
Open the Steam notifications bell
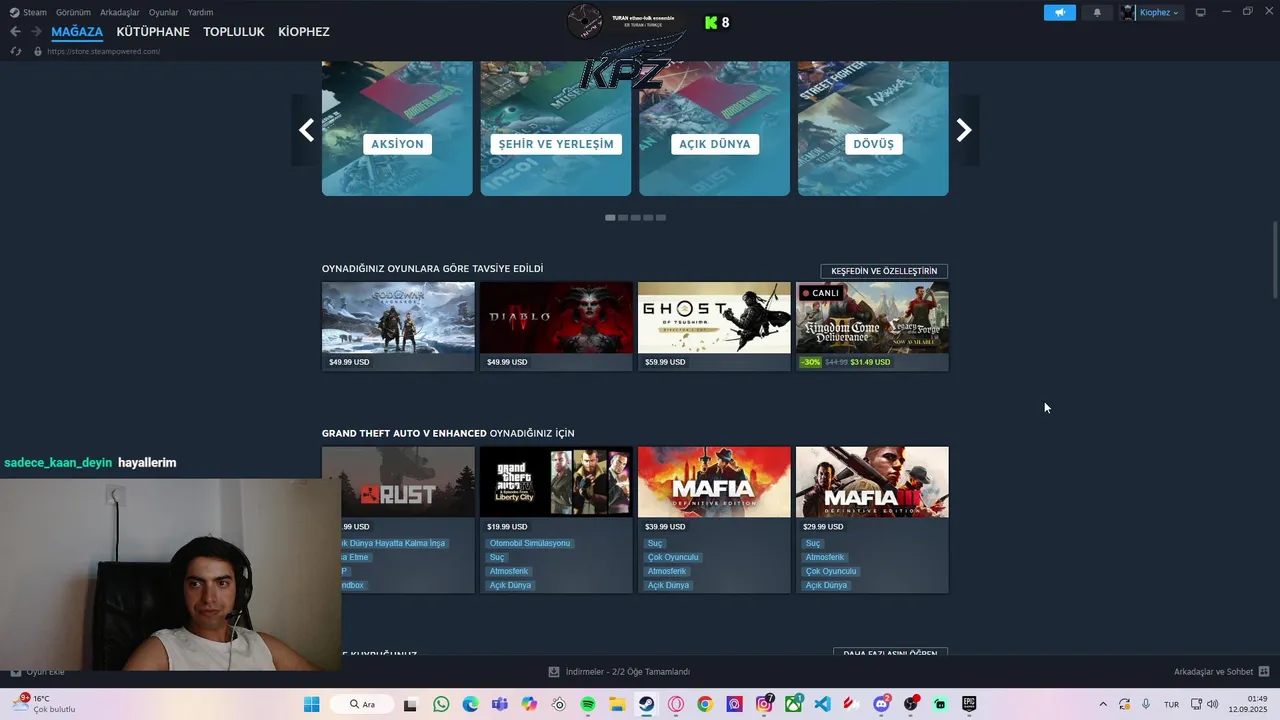(1097, 12)
